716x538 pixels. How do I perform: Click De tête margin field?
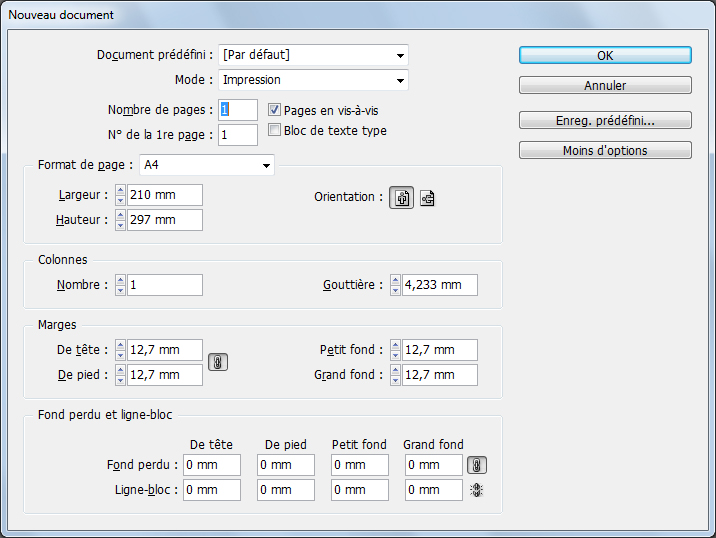(x=165, y=350)
